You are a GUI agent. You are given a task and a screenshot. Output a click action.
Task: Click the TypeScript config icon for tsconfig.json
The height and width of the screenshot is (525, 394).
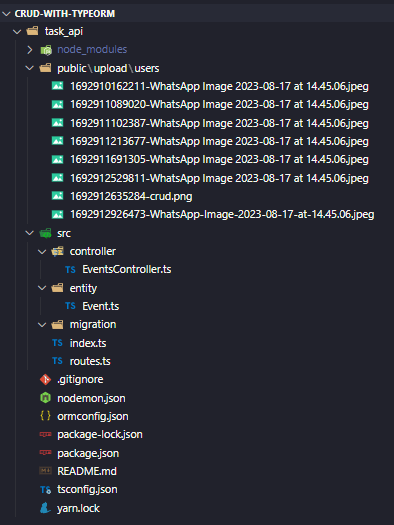[46, 490]
